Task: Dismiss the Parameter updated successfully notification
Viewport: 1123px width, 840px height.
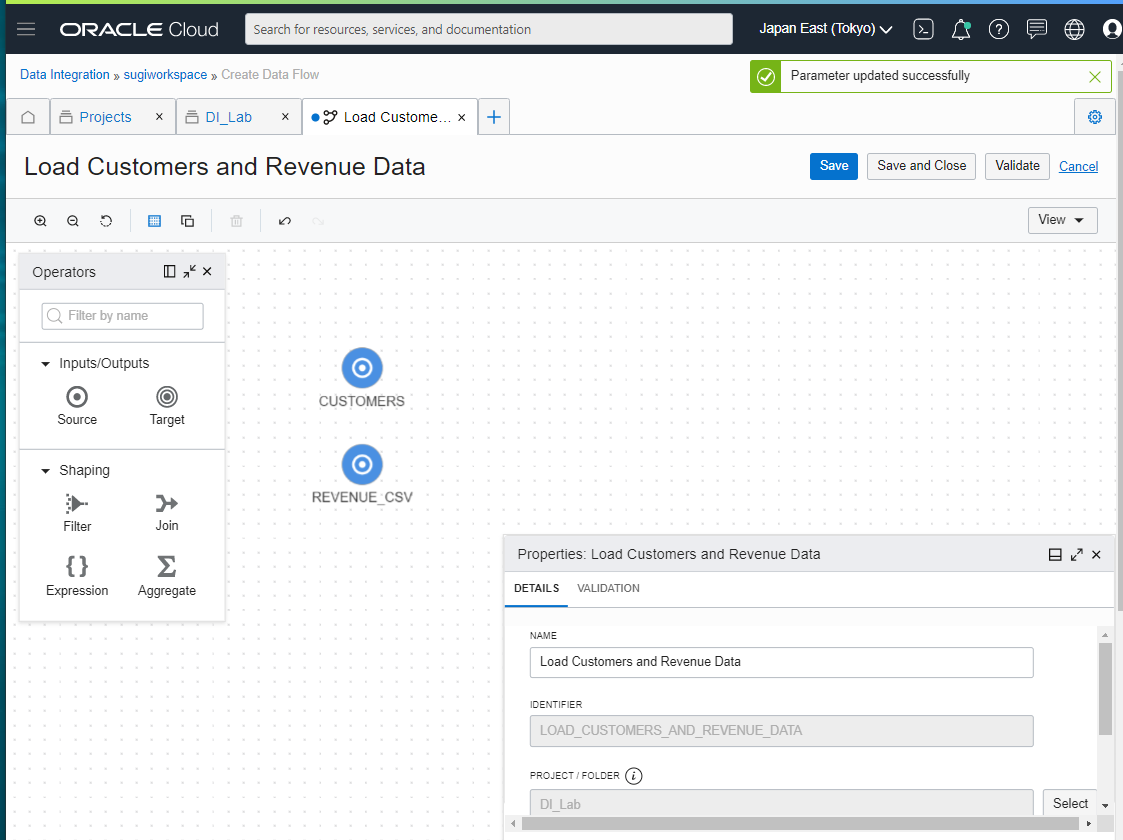Action: tap(1094, 77)
